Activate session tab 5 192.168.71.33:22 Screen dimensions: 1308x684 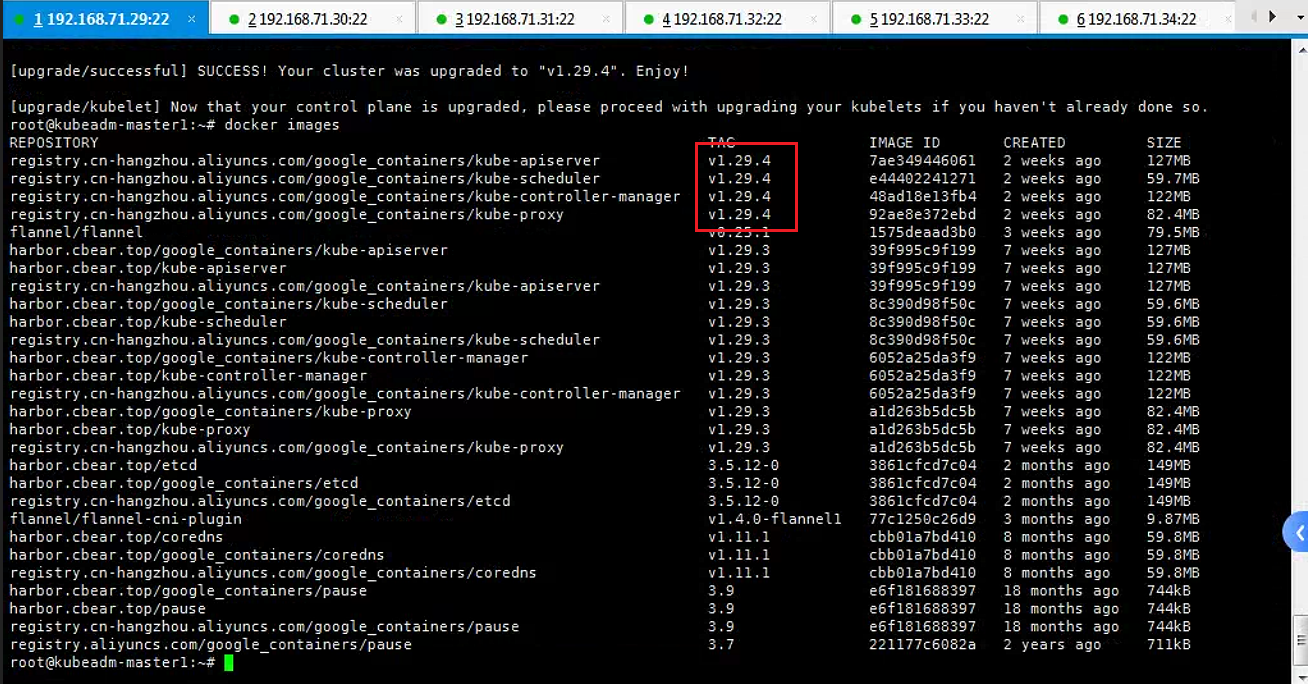coord(932,19)
